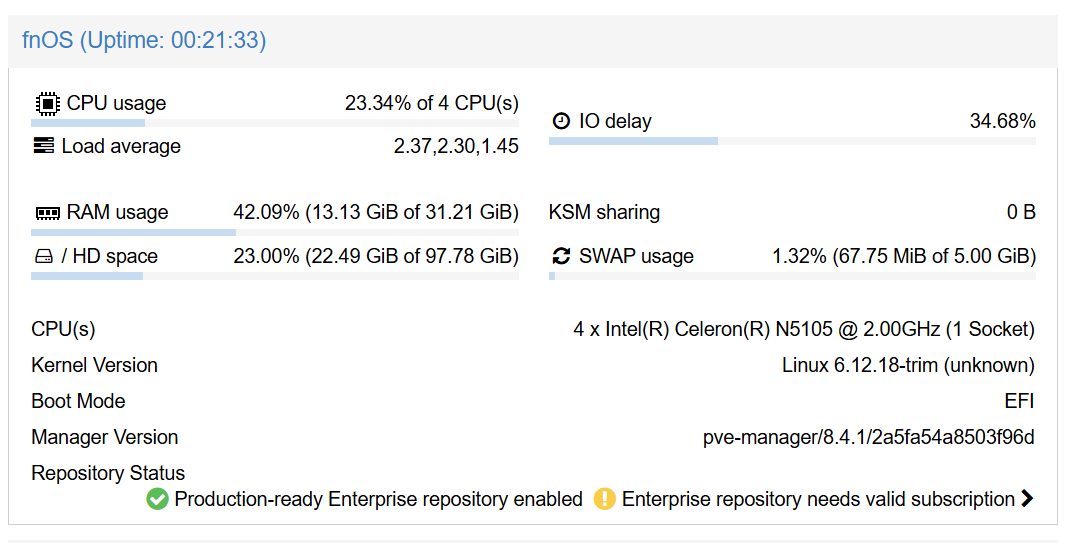Click the HD space drive icon

coord(44,256)
